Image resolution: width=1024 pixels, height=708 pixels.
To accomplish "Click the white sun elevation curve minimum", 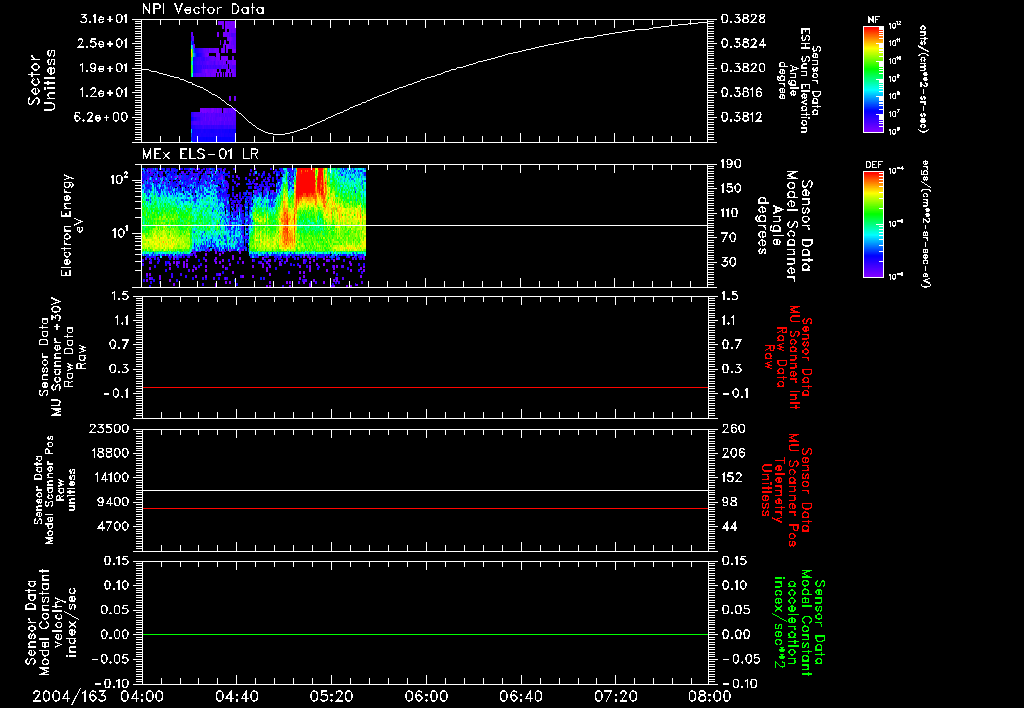I will point(280,134).
